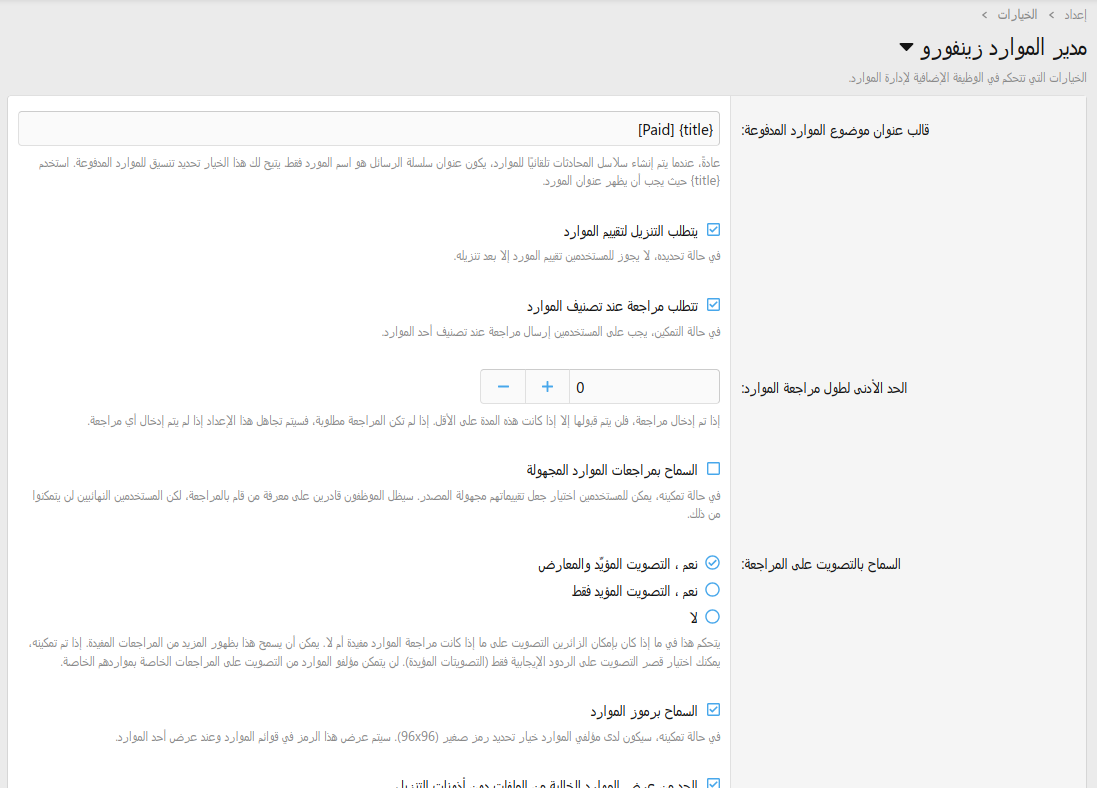Select the 'لا' voting radio option
This screenshot has height=788, width=1097.
(x=713, y=617)
